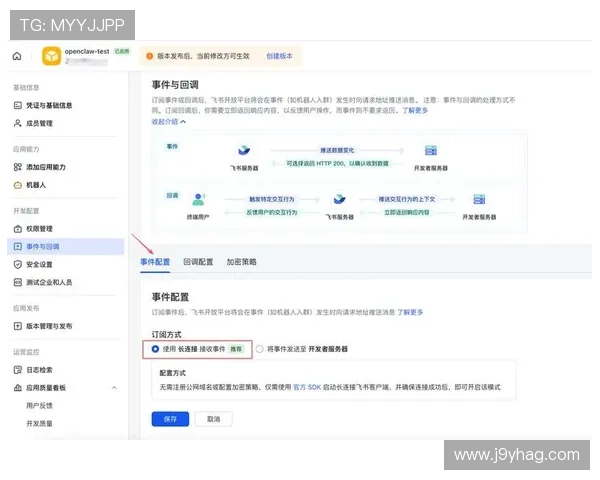The width and height of the screenshot is (600, 480).
Task: Click 了解更多 link under 事件配置
Action: tap(410, 312)
